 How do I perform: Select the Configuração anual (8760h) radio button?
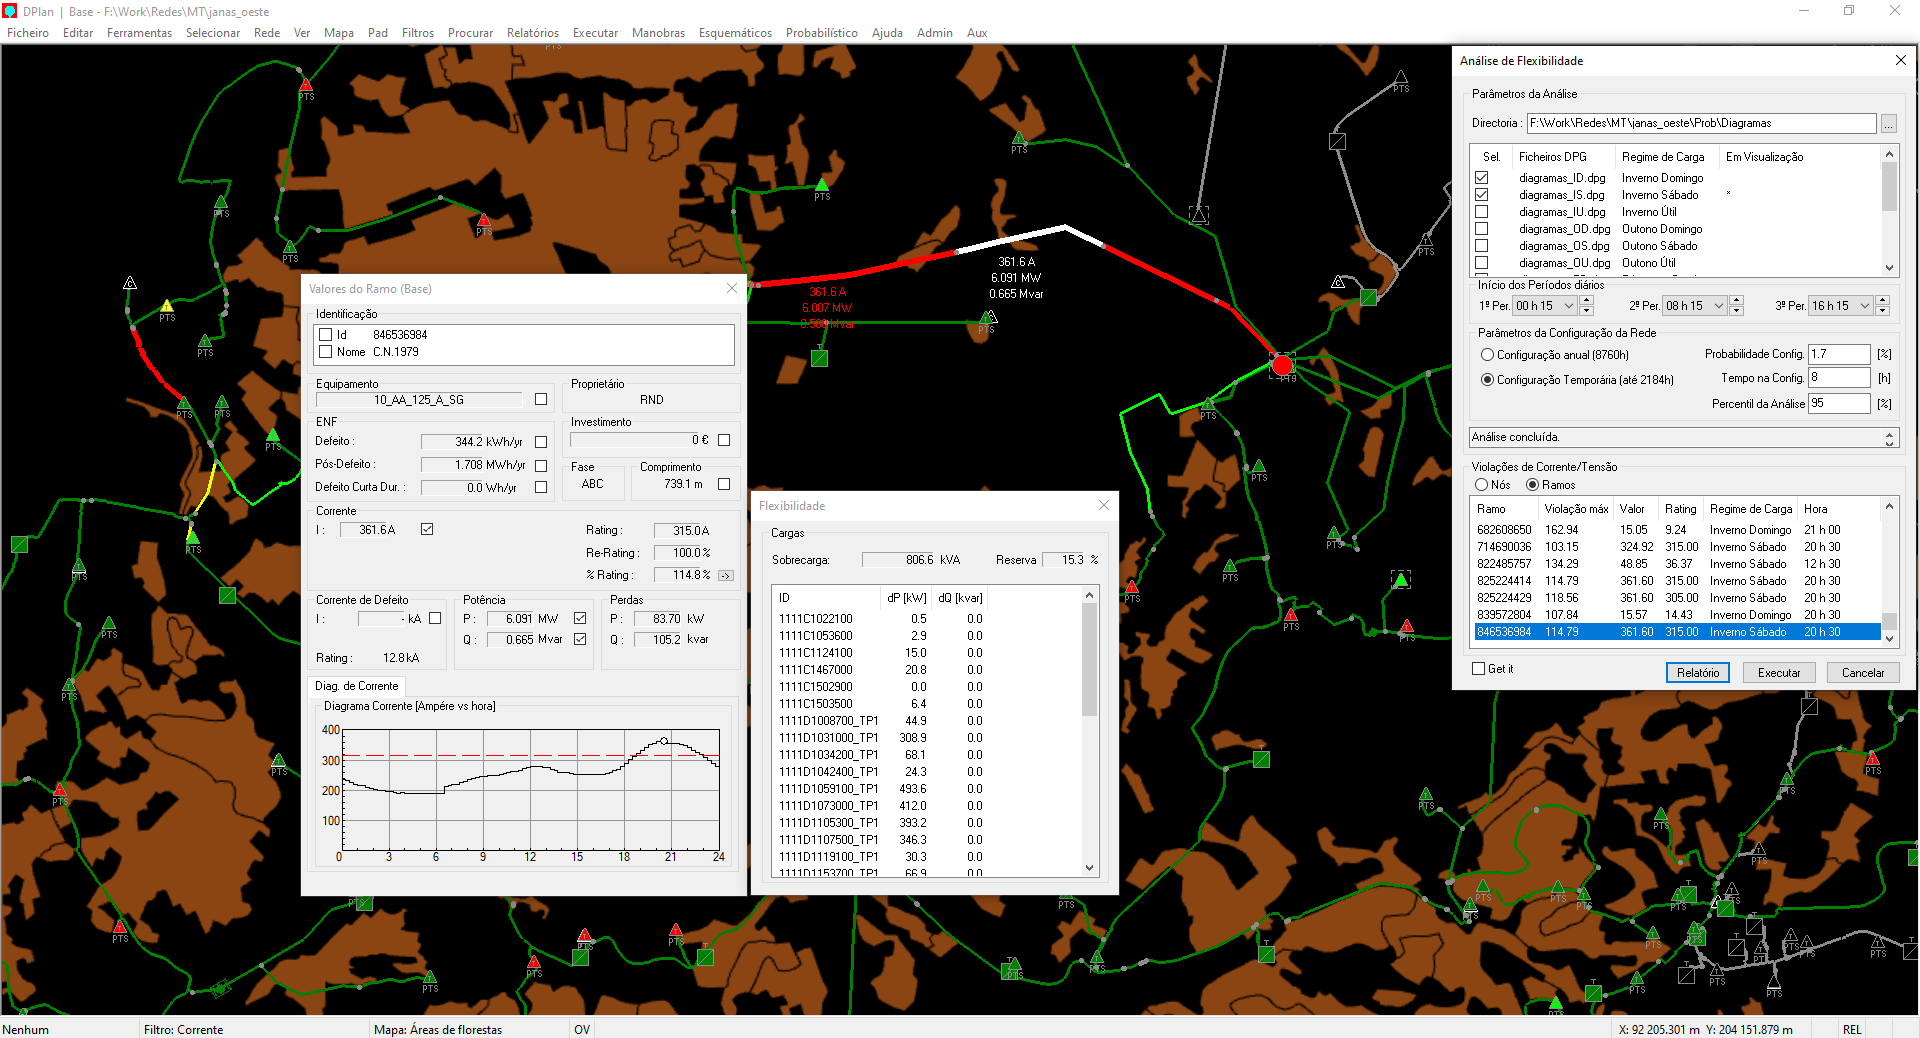point(1487,355)
